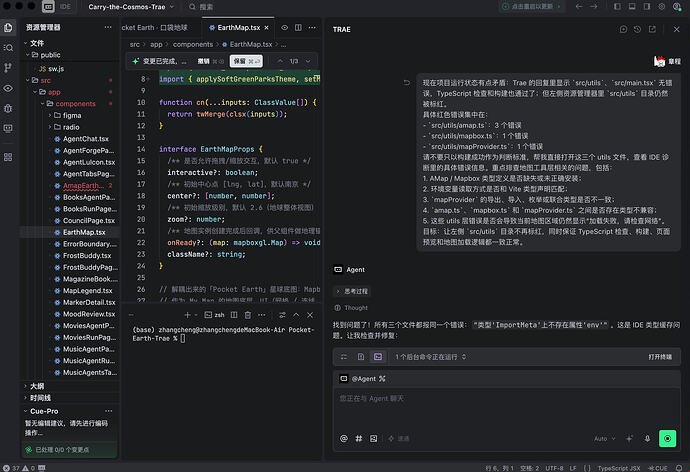Viewport: 690px width, 472px height.
Task: Expand the radio folder
Action: (71, 127)
